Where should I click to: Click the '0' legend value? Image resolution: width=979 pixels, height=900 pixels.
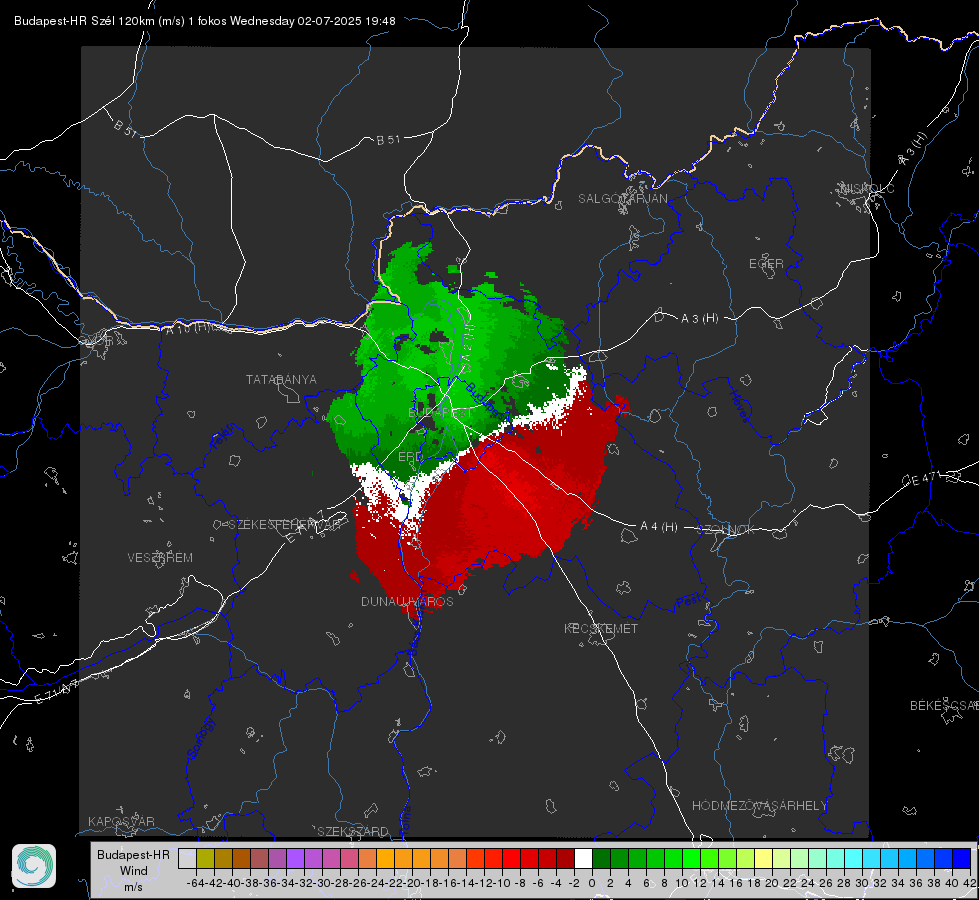pyautogui.click(x=592, y=883)
